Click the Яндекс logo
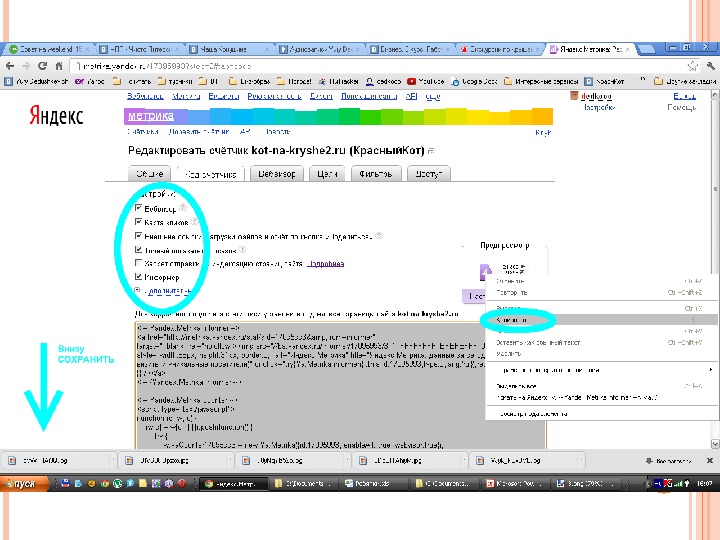The height and width of the screenshot is (540, 720). [x=56, y=115]
